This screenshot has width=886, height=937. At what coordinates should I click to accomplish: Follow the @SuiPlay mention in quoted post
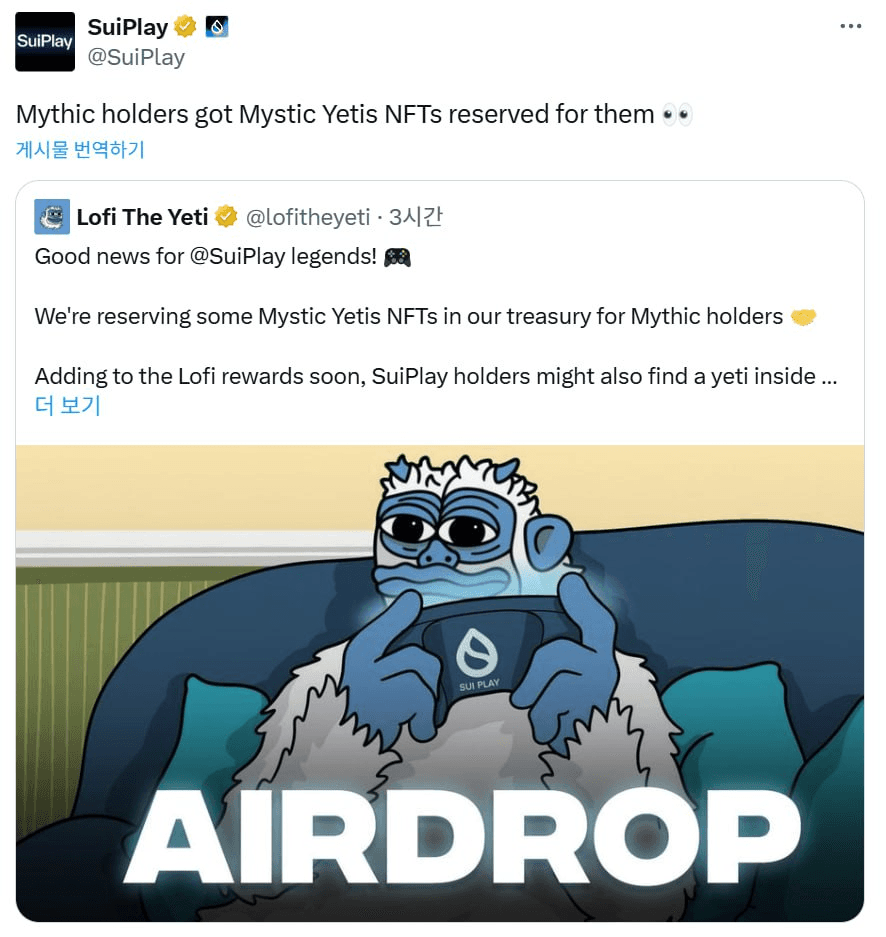[x=237, y=256]
